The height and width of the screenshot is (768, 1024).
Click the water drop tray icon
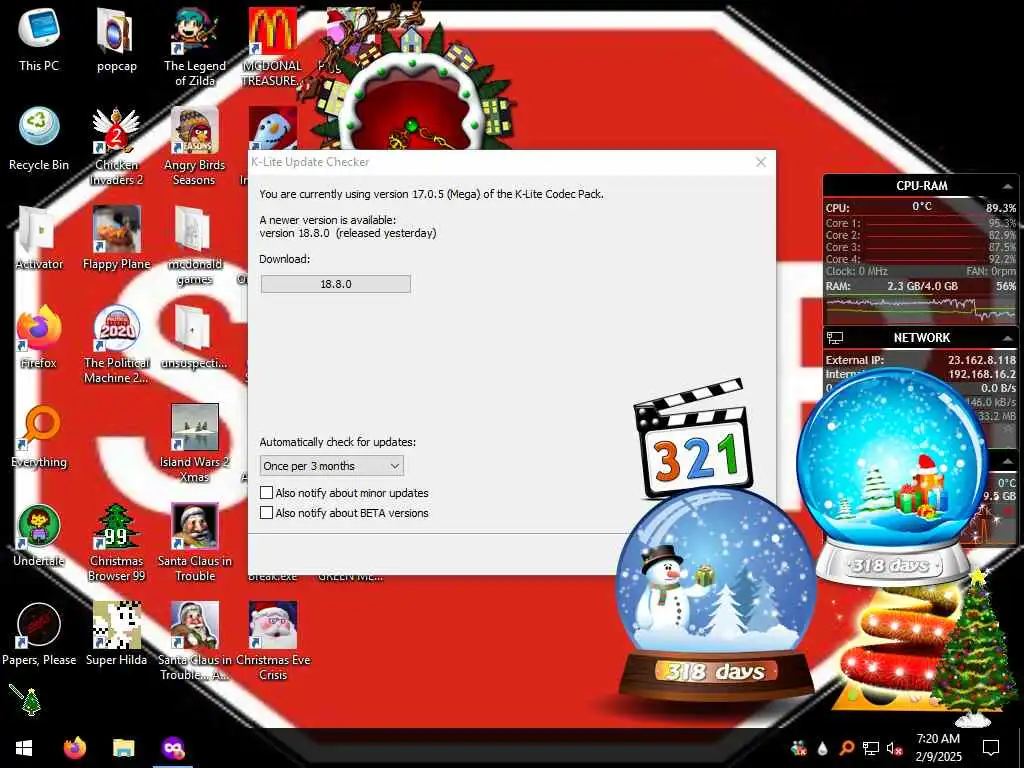(x=822, y=748)
